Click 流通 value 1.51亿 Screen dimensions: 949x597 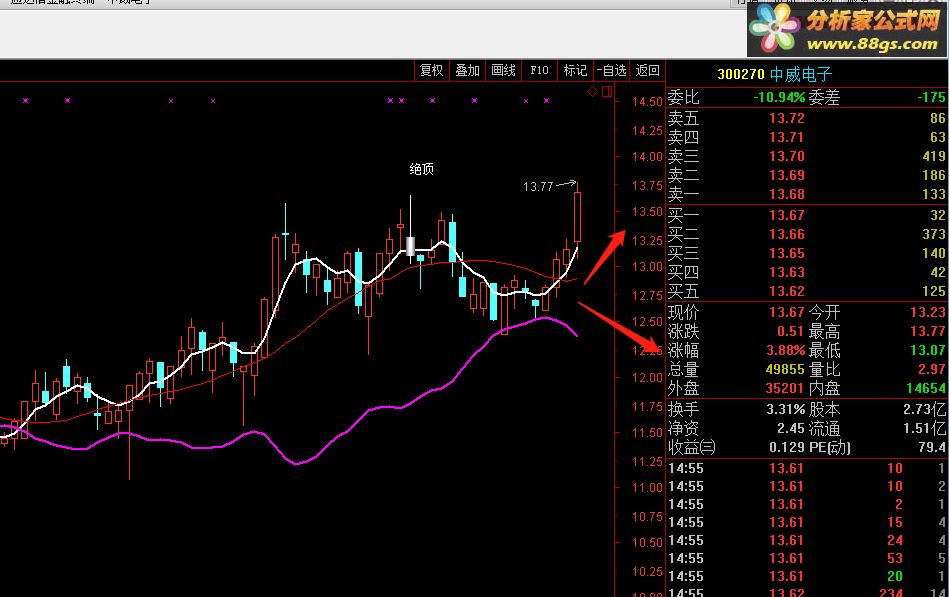(924, 429)
